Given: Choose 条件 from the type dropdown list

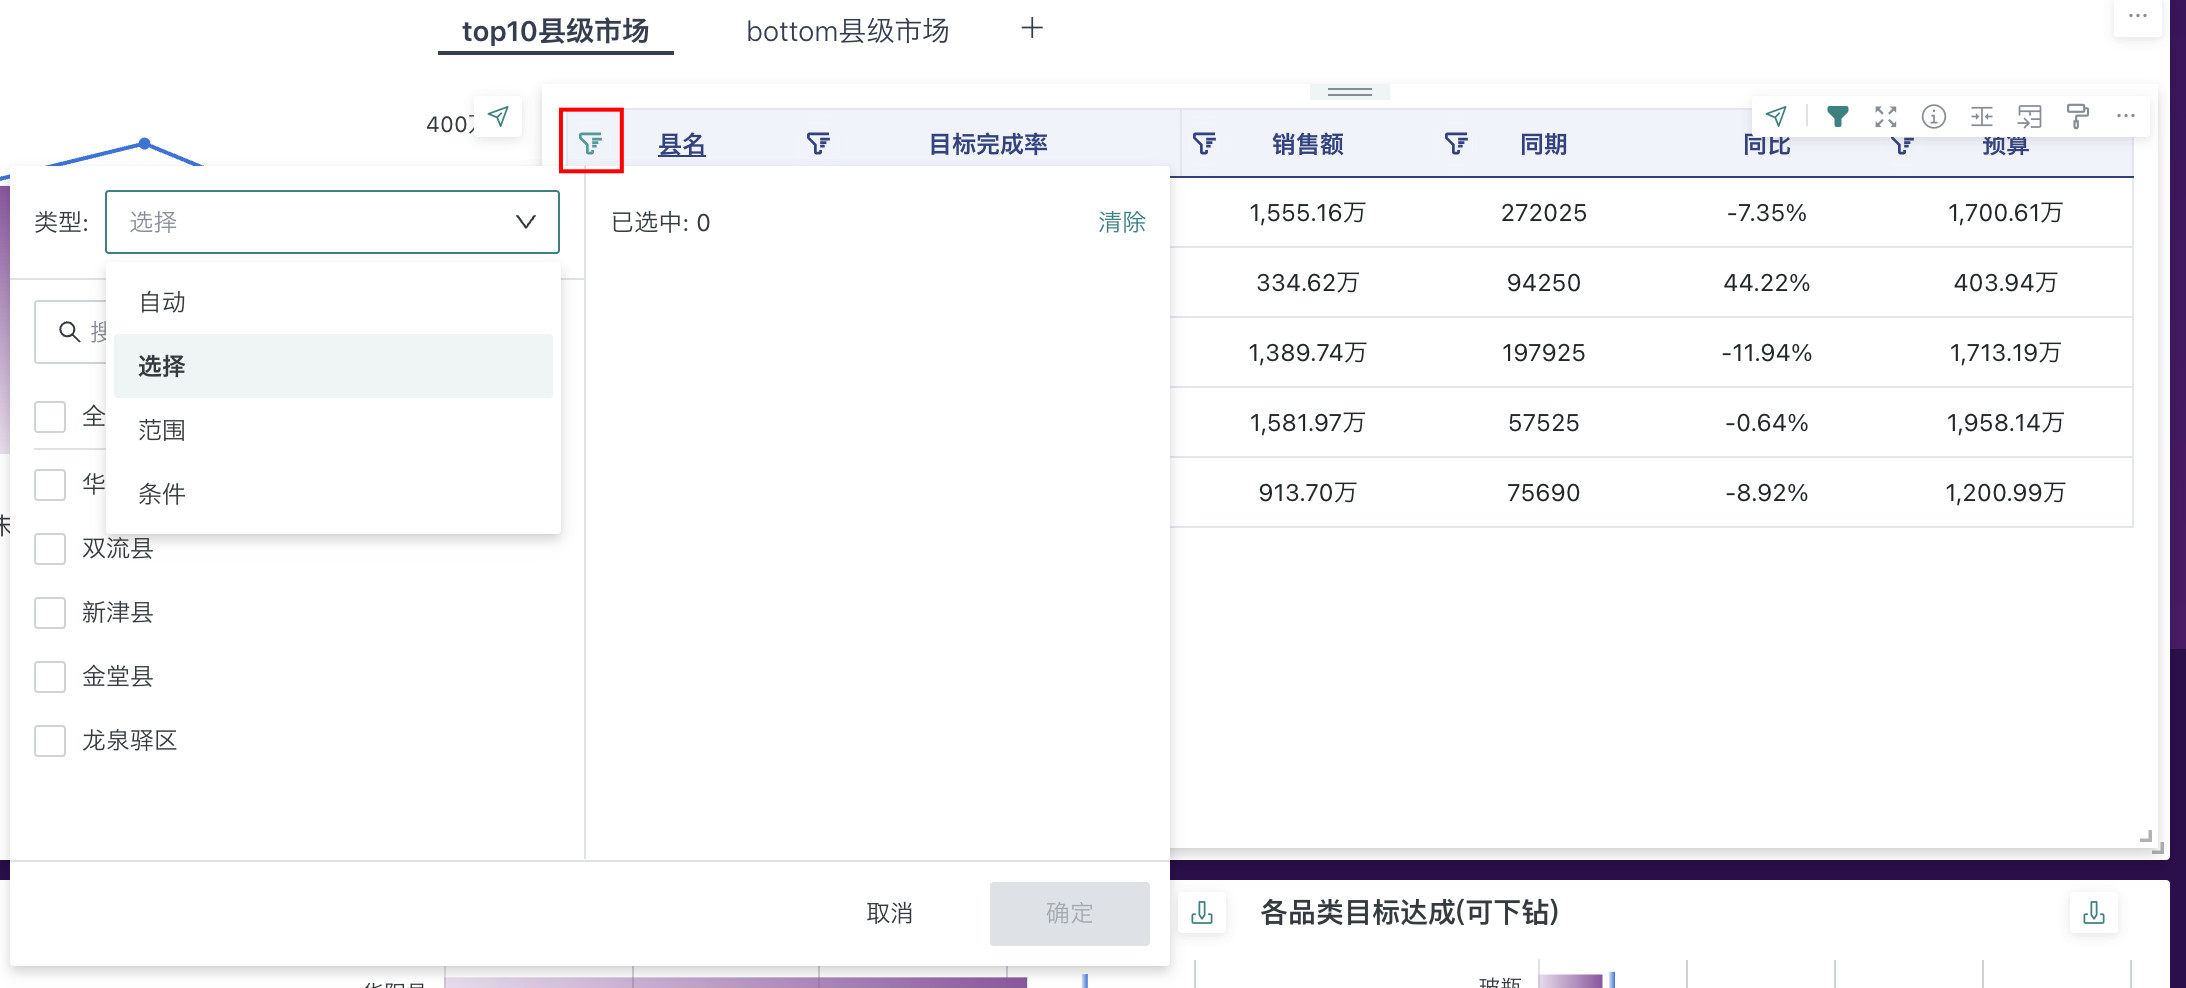Looking at the screenshot, I should coord(162,494).
